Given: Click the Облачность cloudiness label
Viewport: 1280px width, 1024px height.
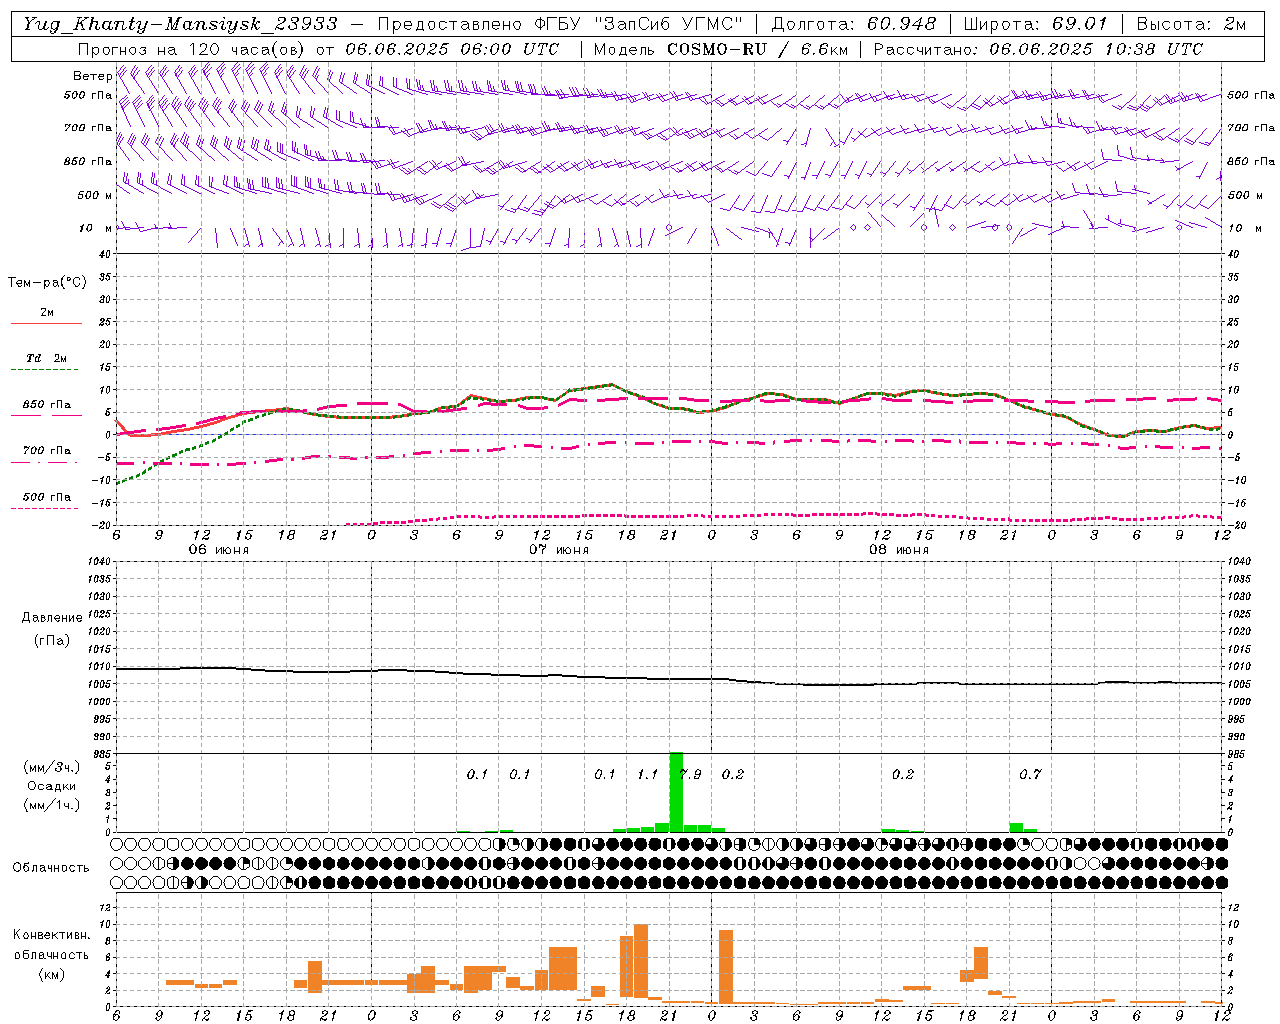Looking at the screenshot, I should (x=51, y=868).
